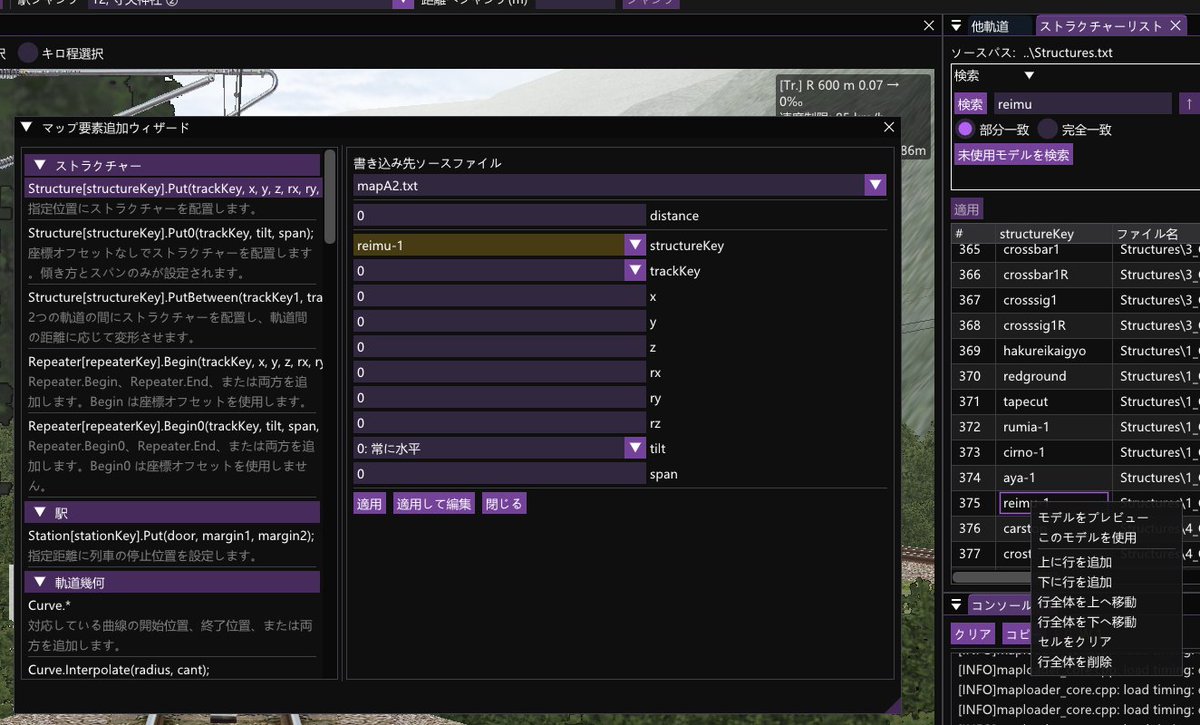Select the cirno-1 cell

1053,452
